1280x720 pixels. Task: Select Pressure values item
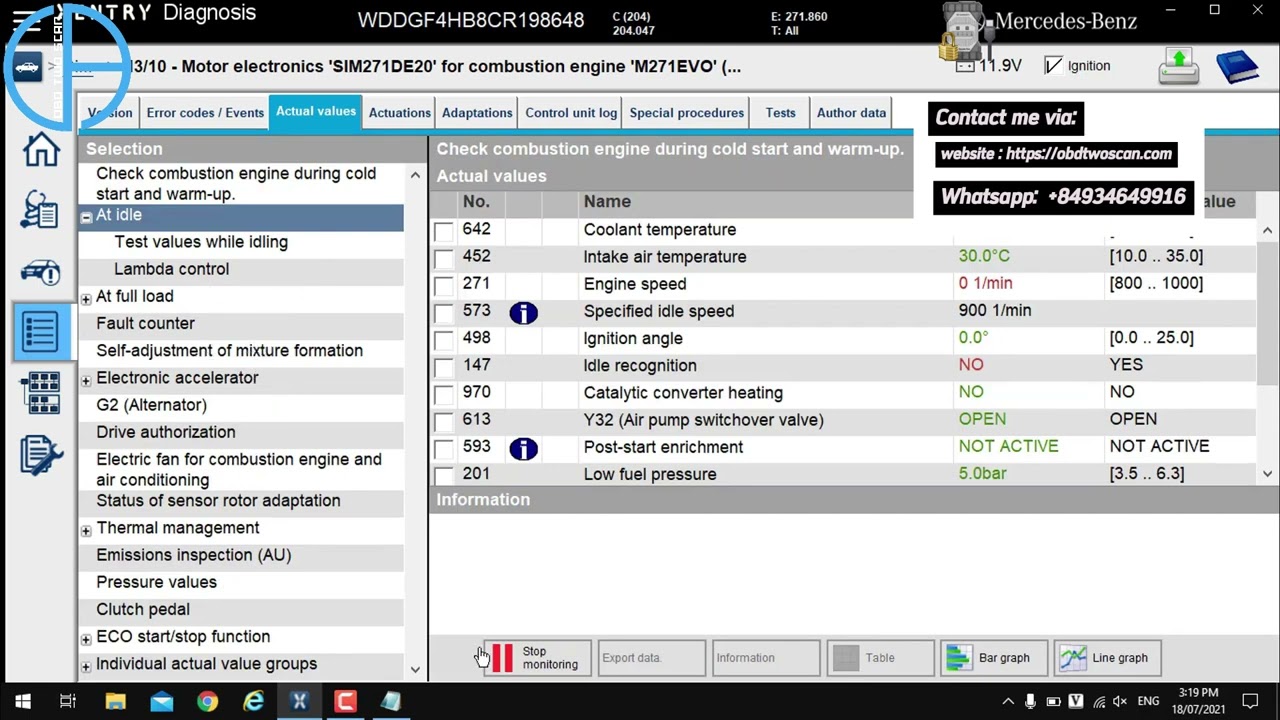click(156, 582)
